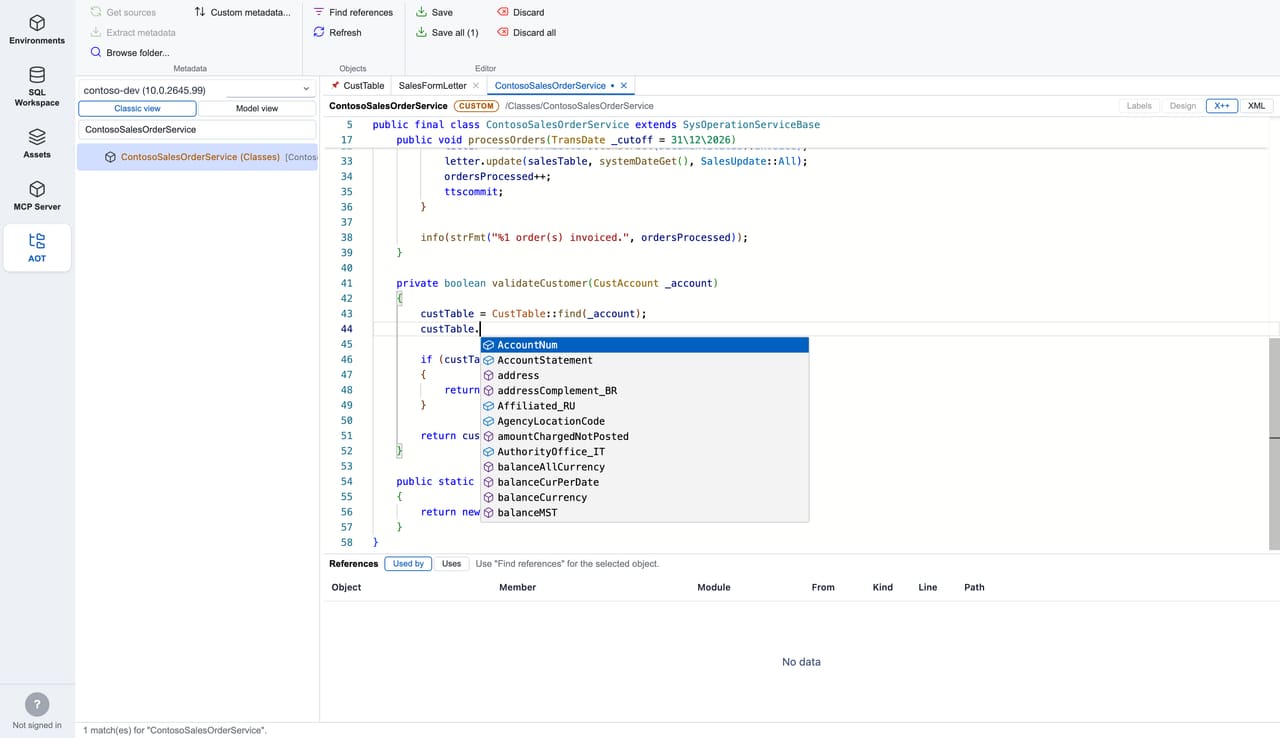Click the Line column header
Image resolution: width=1280 pixels, height=738 pixels.
(x=928, y=587)
